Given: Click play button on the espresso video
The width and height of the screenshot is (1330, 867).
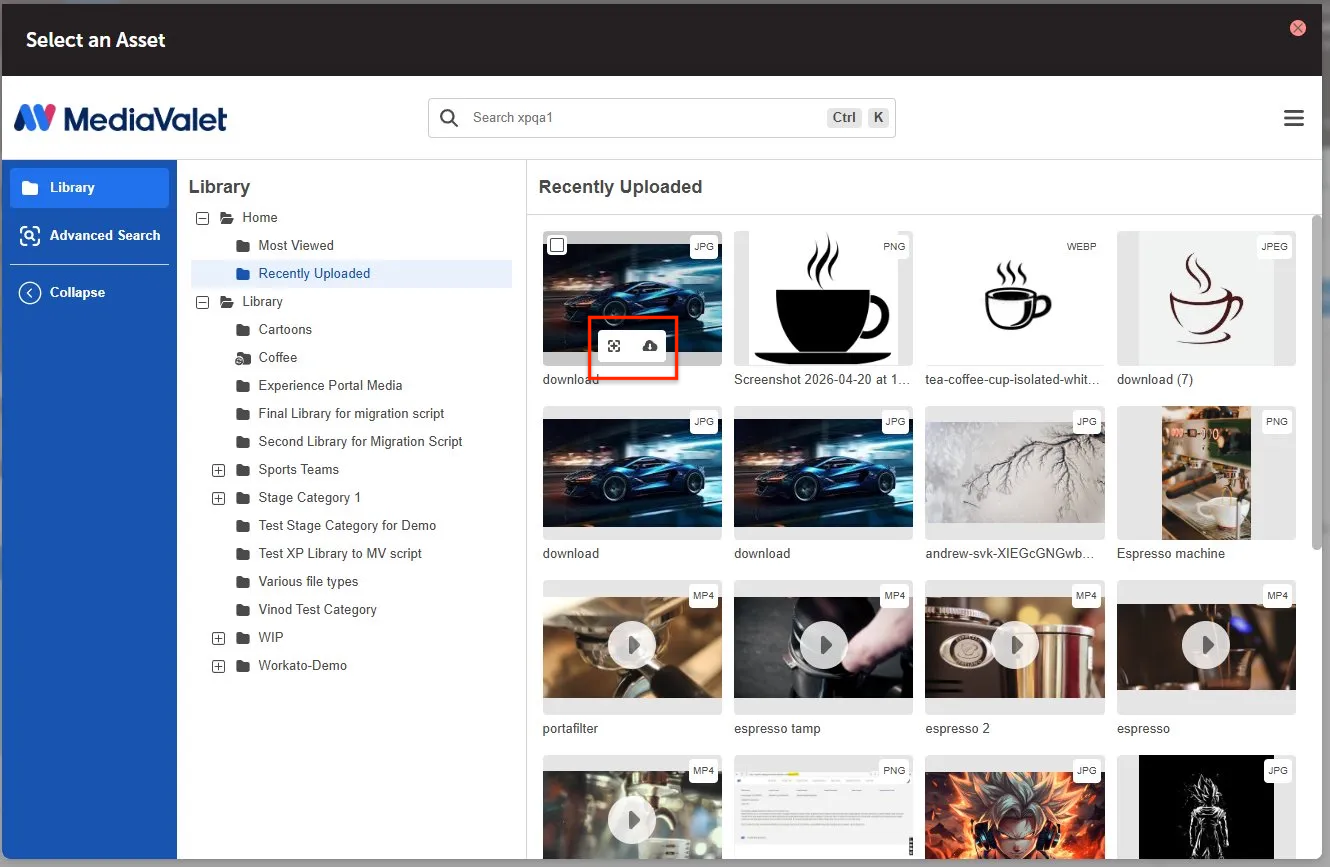Looking at the screenshot, I should (1206, 647).
